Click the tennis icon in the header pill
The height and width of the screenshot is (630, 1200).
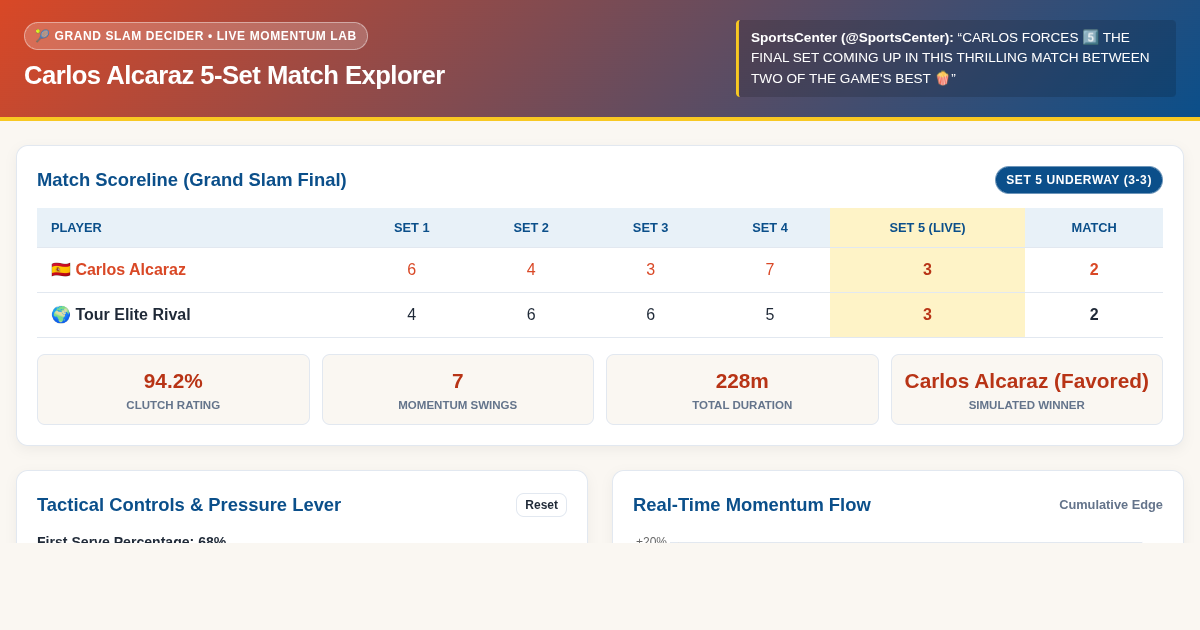[42, 36]
